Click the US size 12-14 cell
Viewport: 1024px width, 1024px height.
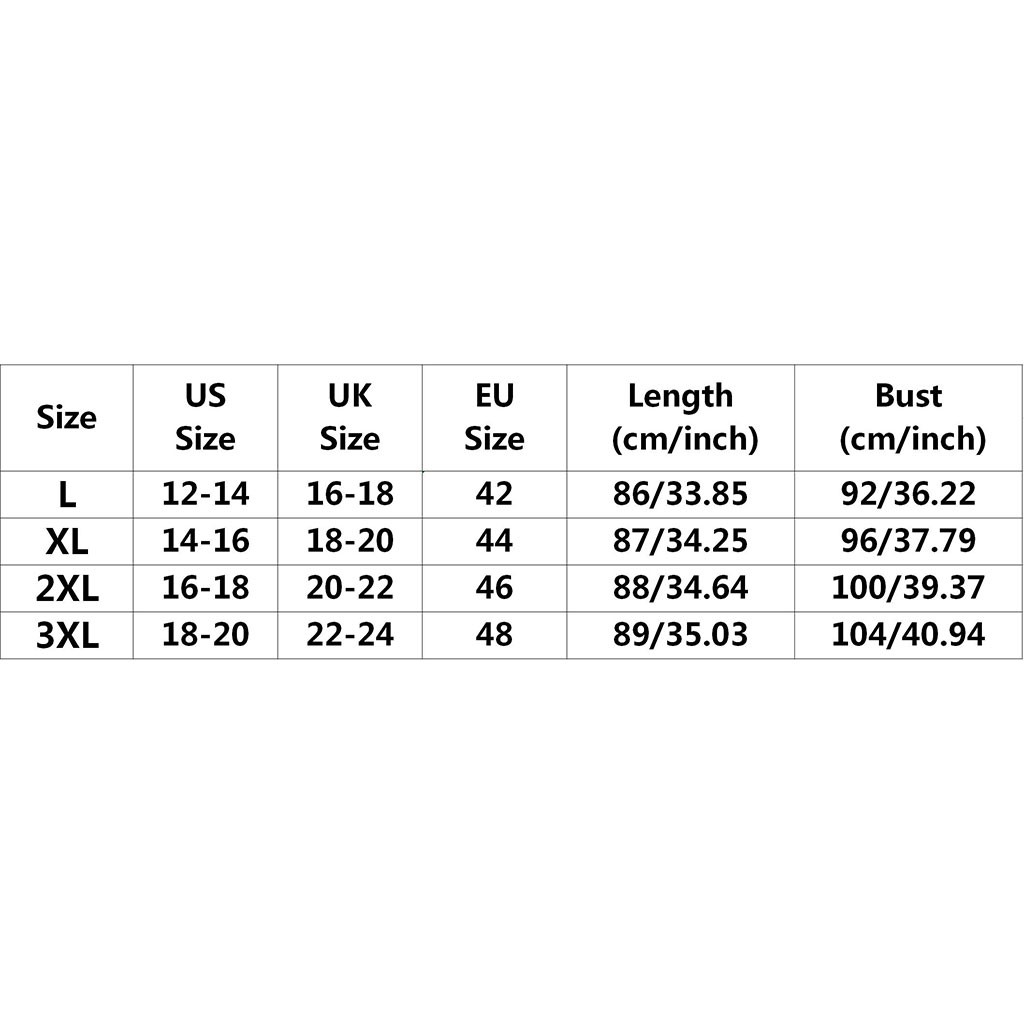point(205,493)
